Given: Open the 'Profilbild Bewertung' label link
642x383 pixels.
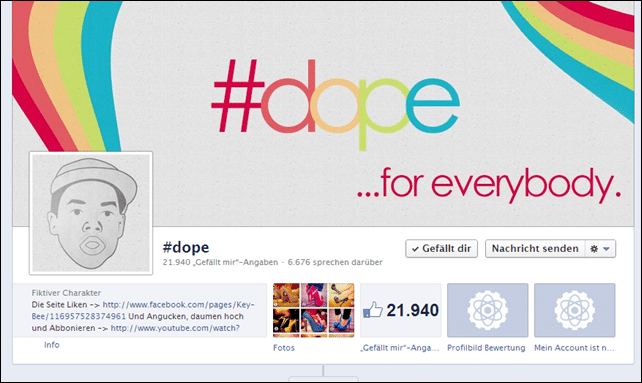Looking at the screenshot, I should click(486, 348).
